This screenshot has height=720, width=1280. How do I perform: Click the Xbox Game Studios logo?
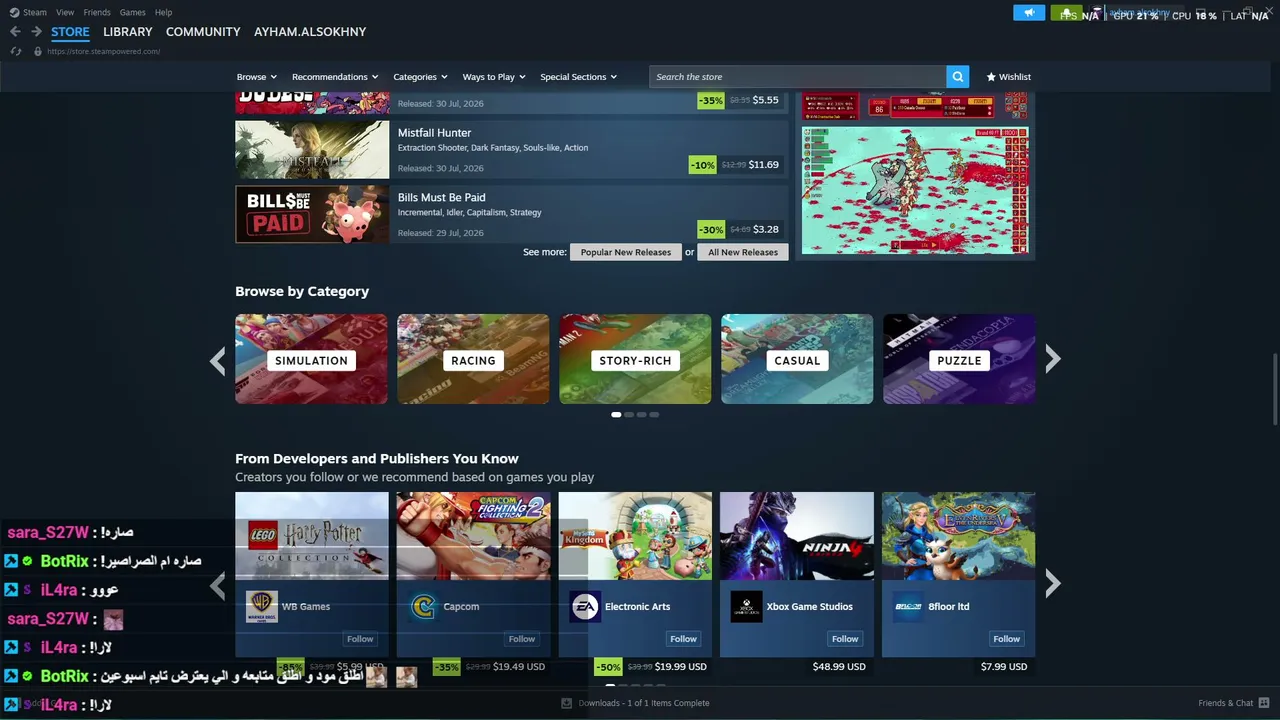pos(746,607)
